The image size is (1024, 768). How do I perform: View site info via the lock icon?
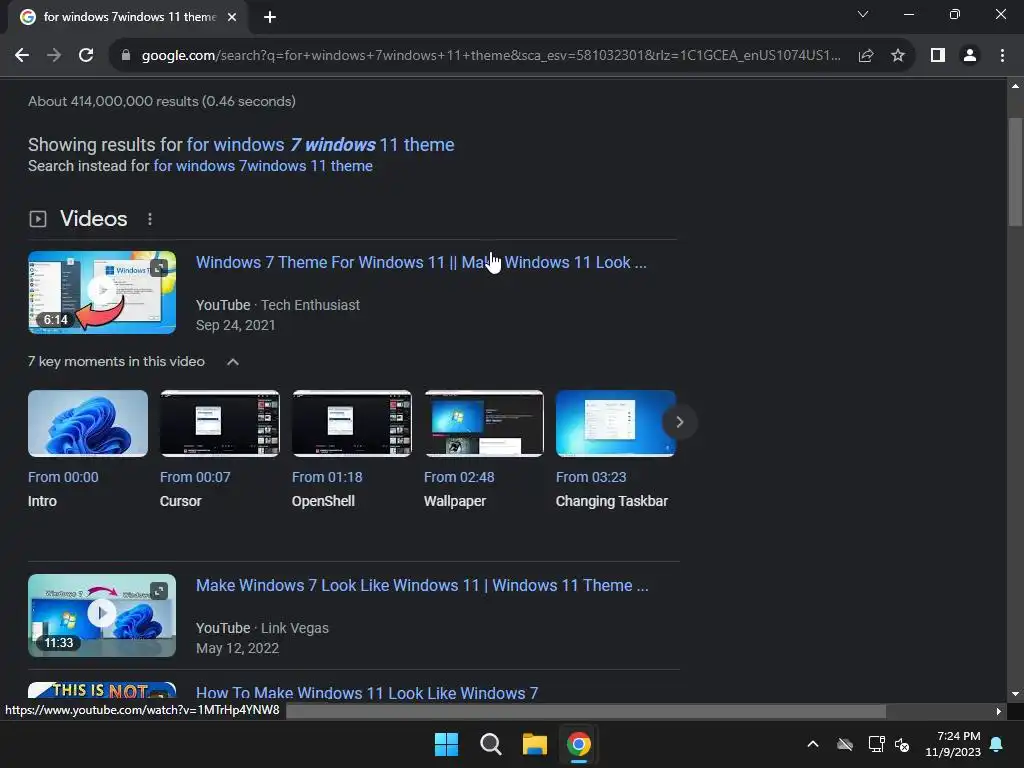[126, 56]
